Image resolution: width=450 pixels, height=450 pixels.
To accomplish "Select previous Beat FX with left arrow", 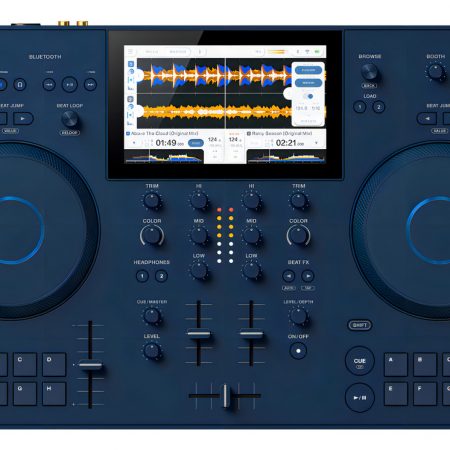I will [x=289, y=276].
